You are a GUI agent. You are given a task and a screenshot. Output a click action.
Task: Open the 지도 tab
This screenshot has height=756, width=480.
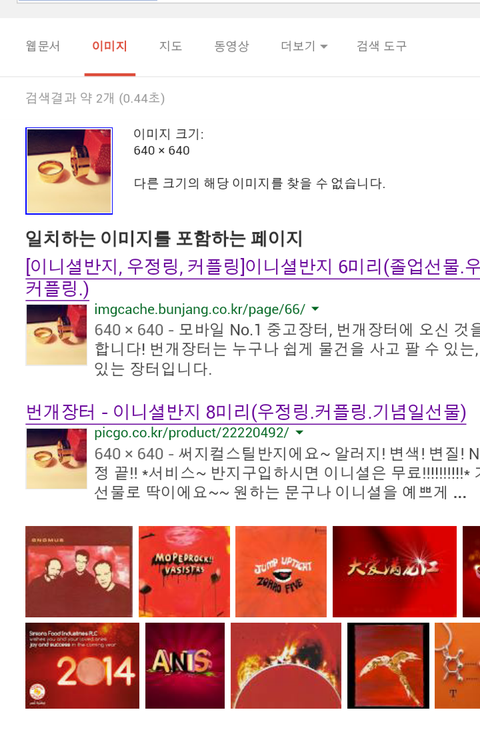171,46
